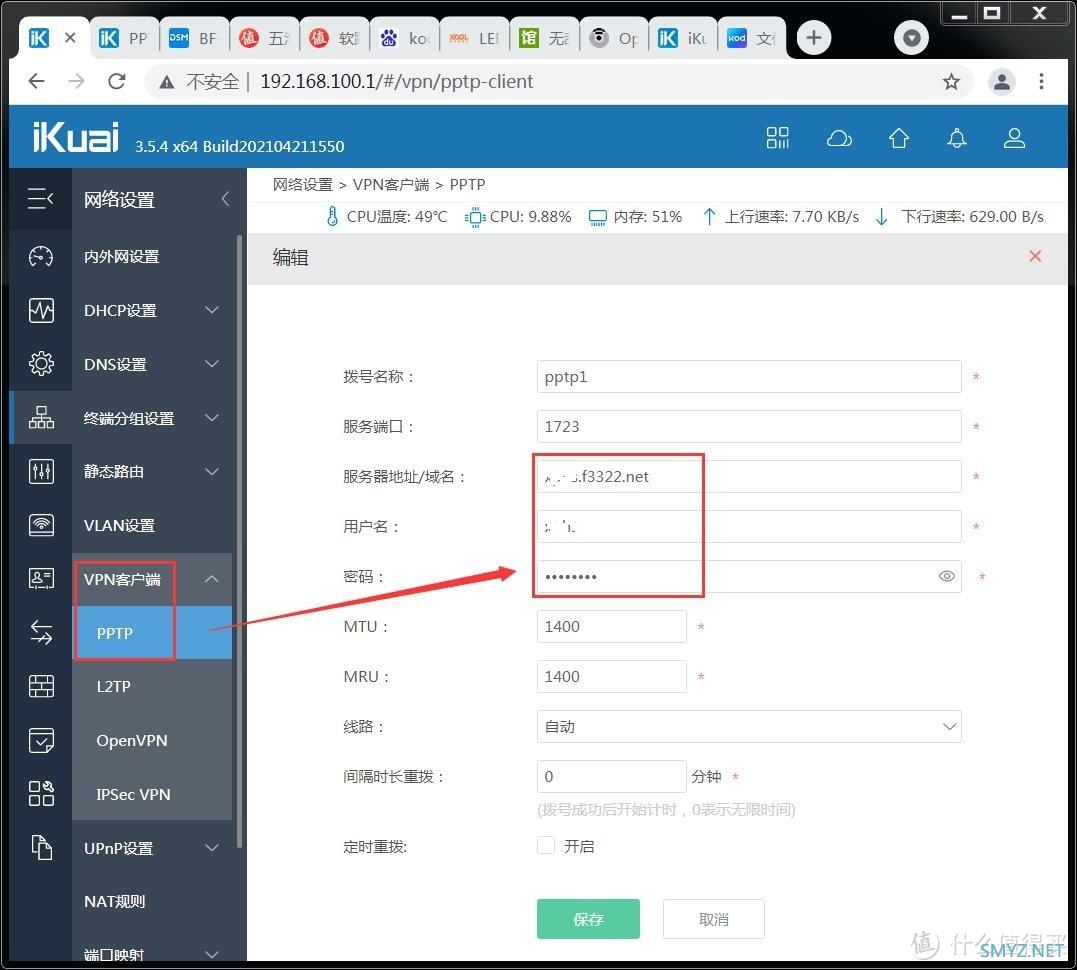1077x970 pixels.
Task: Click the 拨号名称 field with pptp1
Action: (x=749, y=376)
